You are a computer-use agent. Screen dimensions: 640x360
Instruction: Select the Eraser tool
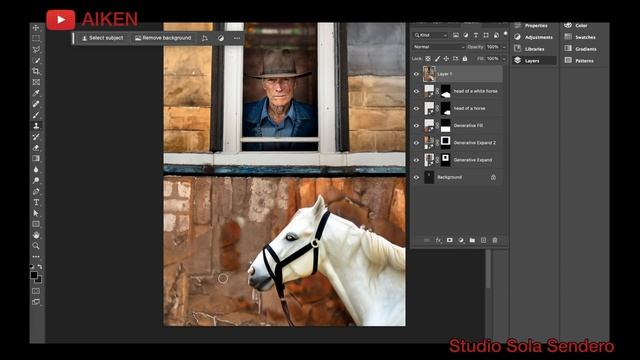click(x=36, y=148)
